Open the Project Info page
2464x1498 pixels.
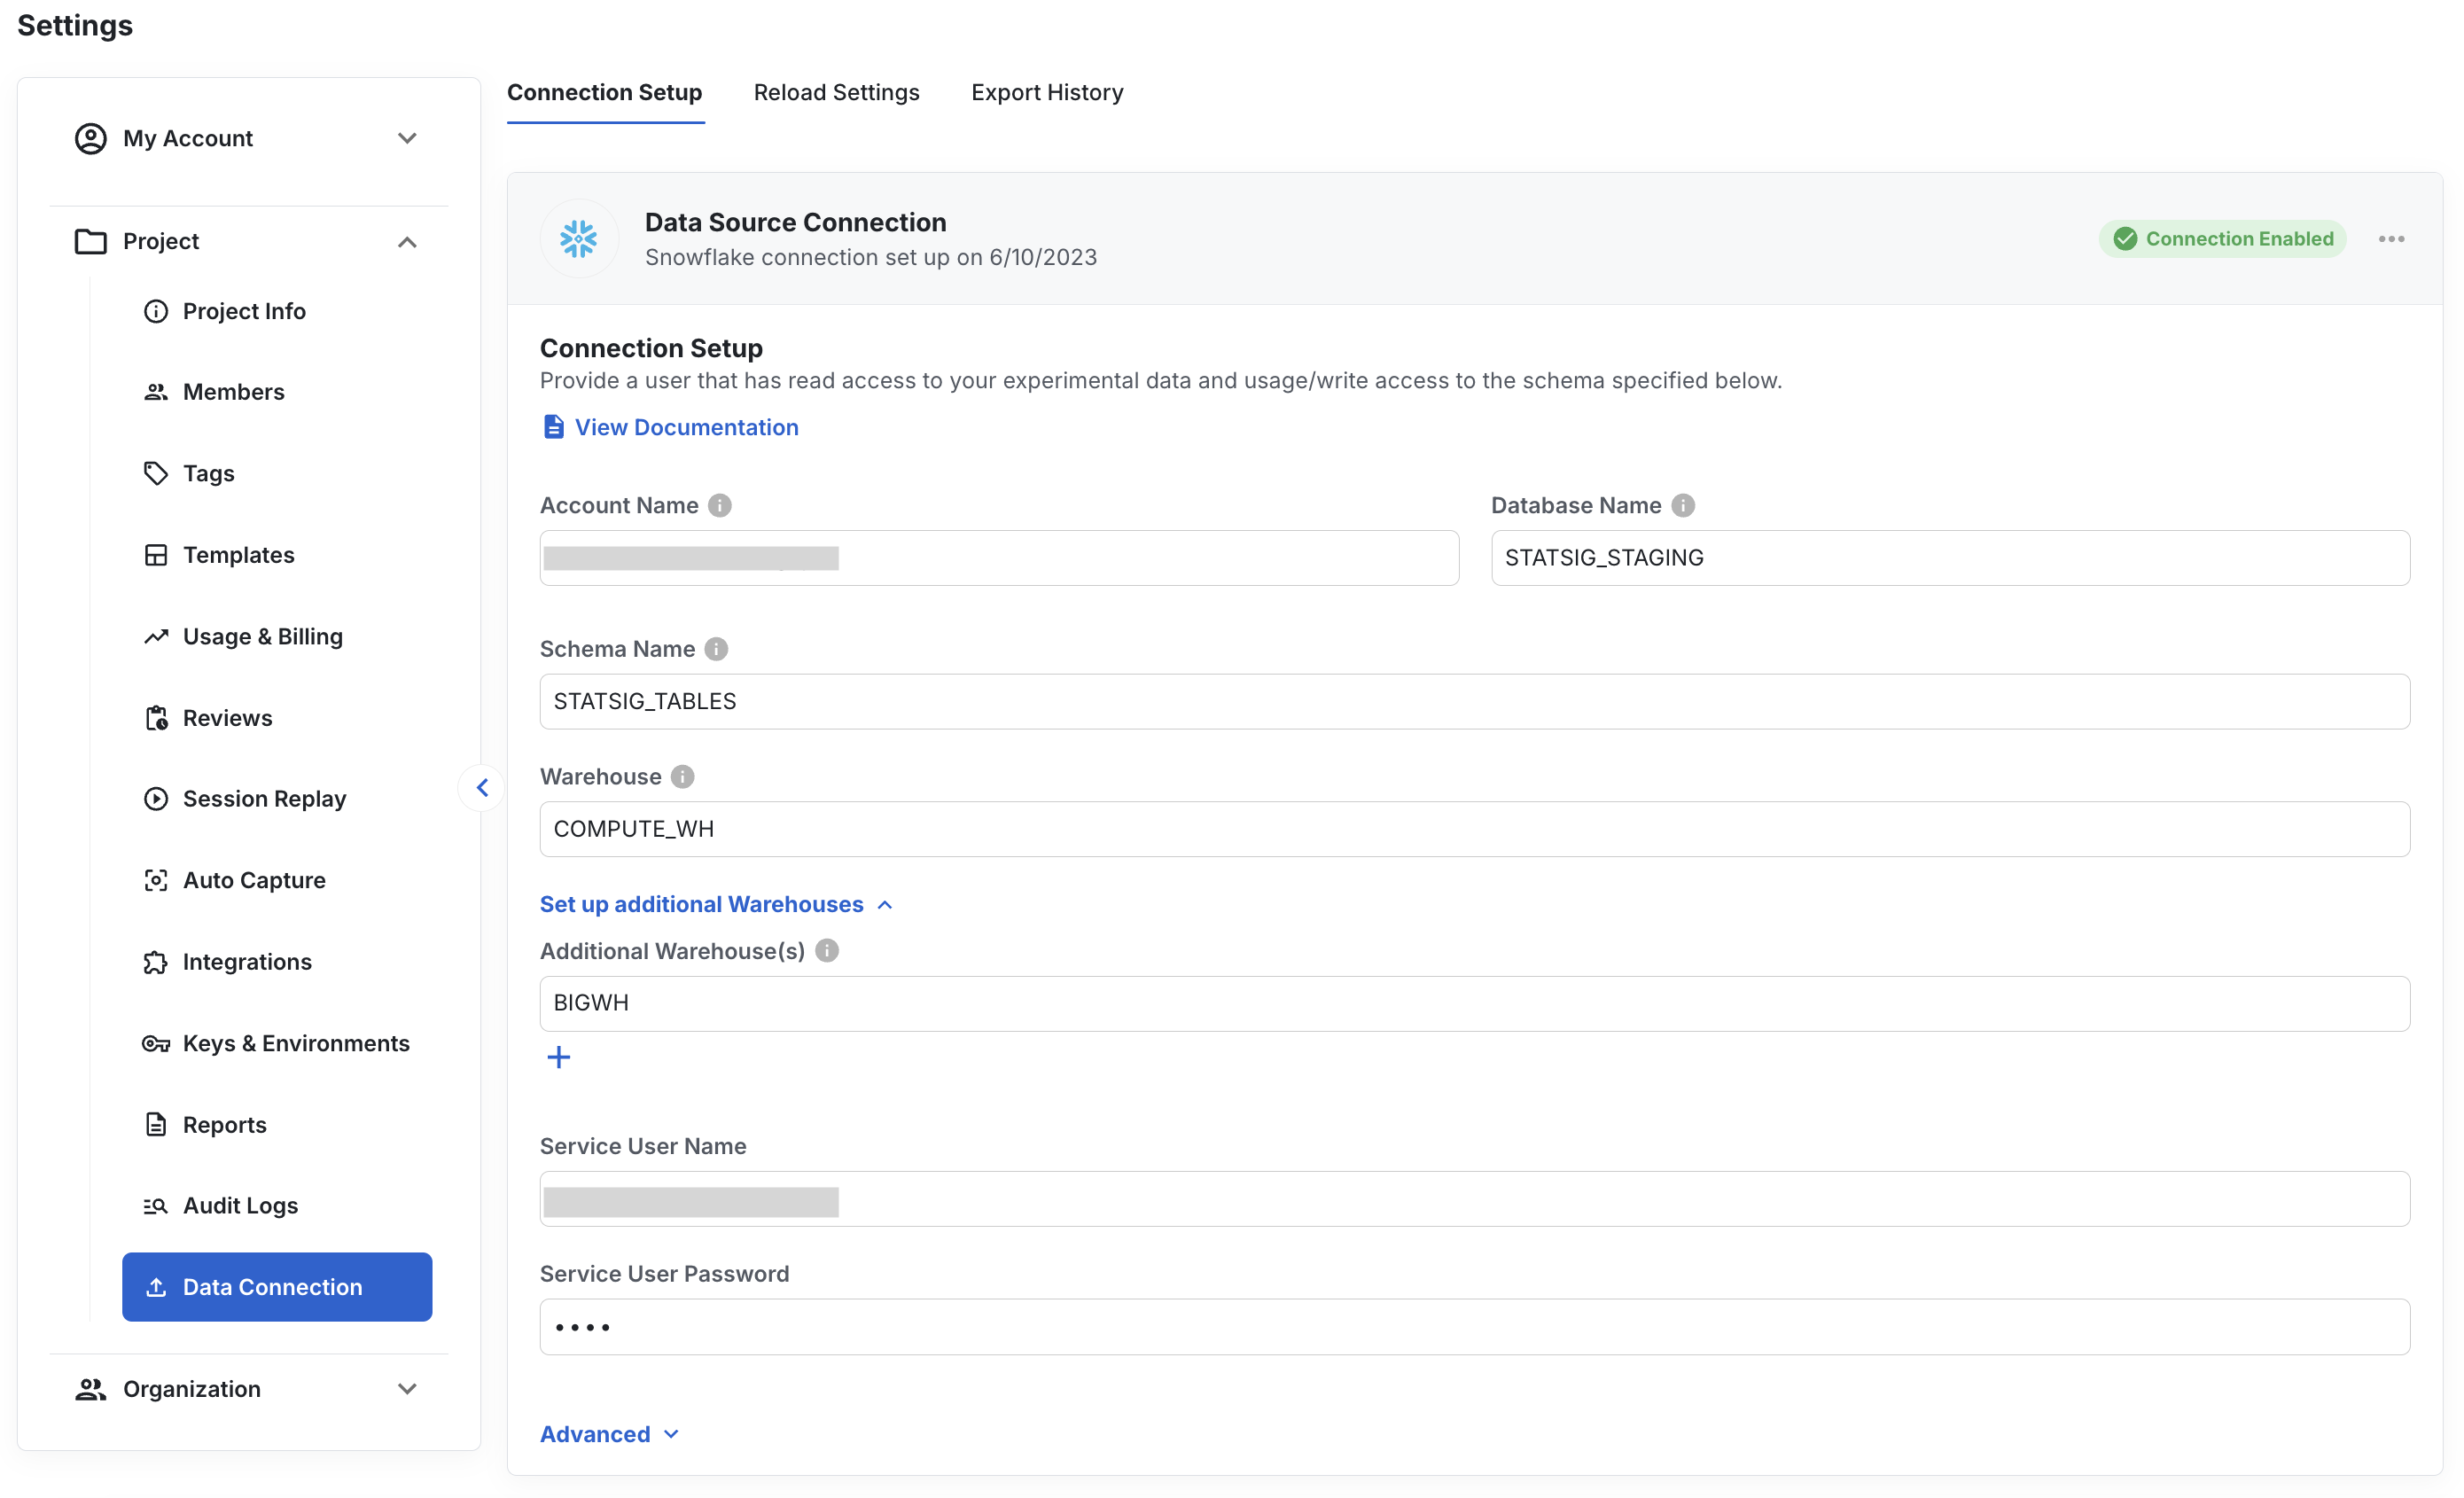(244, 311)
